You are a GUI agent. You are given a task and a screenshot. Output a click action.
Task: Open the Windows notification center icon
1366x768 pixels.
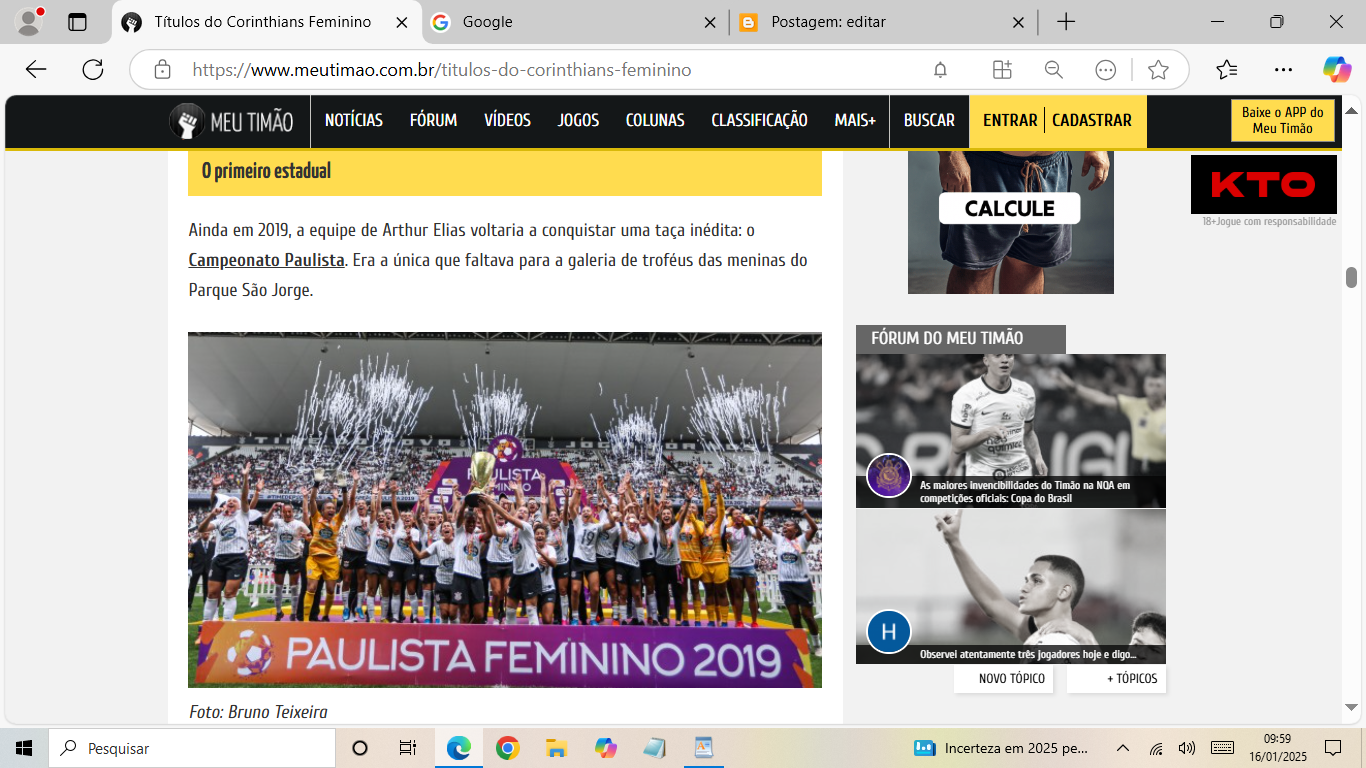pyautogui.click(x=1332, y=748)
